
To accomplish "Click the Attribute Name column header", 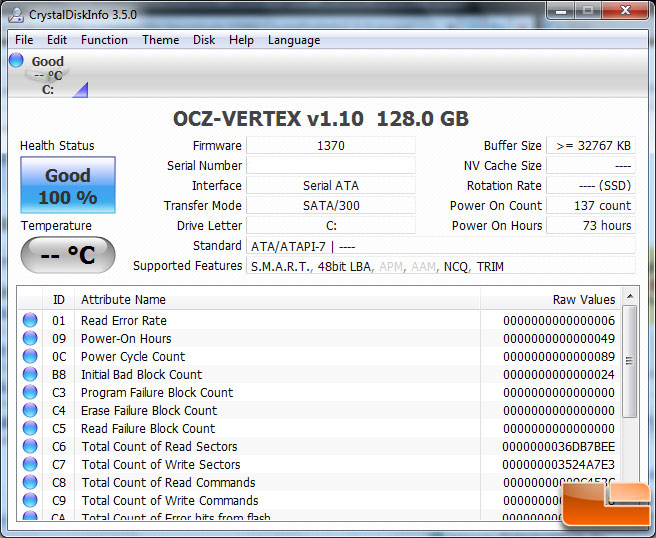I will pyautogui.click(x=278, y=299).
